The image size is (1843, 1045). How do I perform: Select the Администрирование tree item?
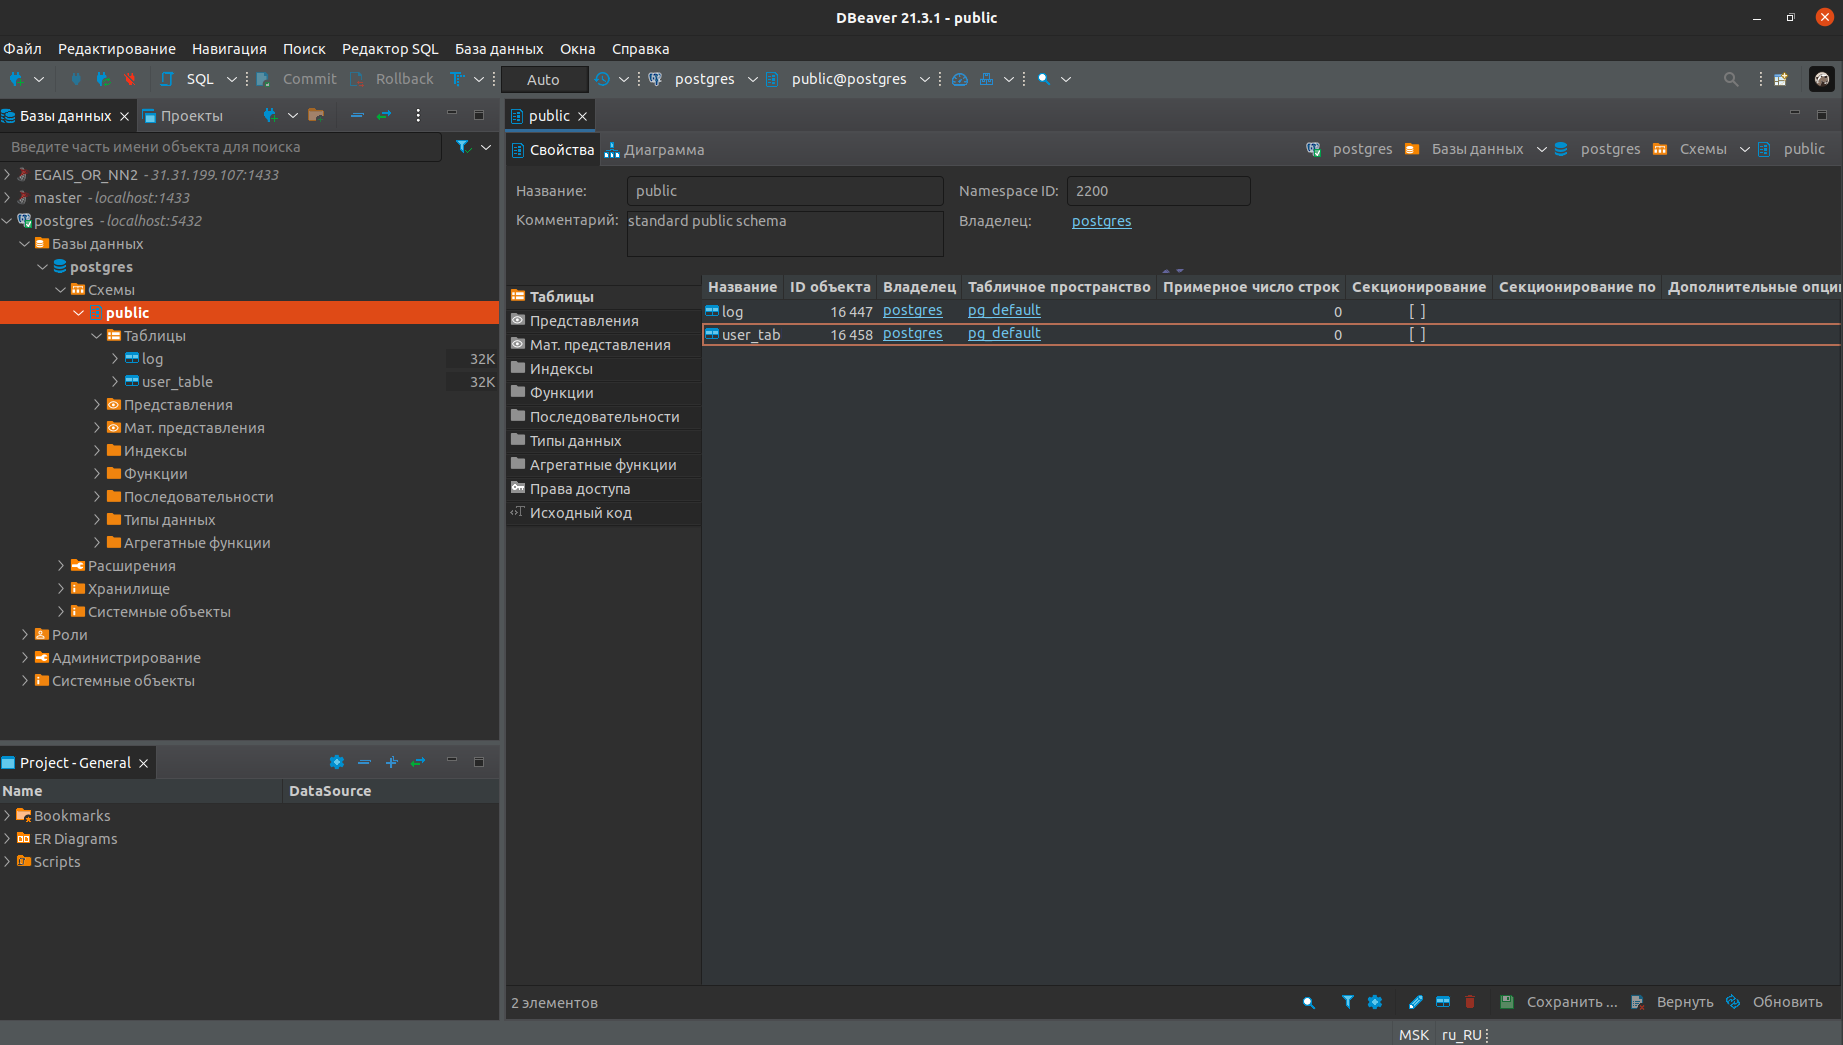tap(126, 658)
